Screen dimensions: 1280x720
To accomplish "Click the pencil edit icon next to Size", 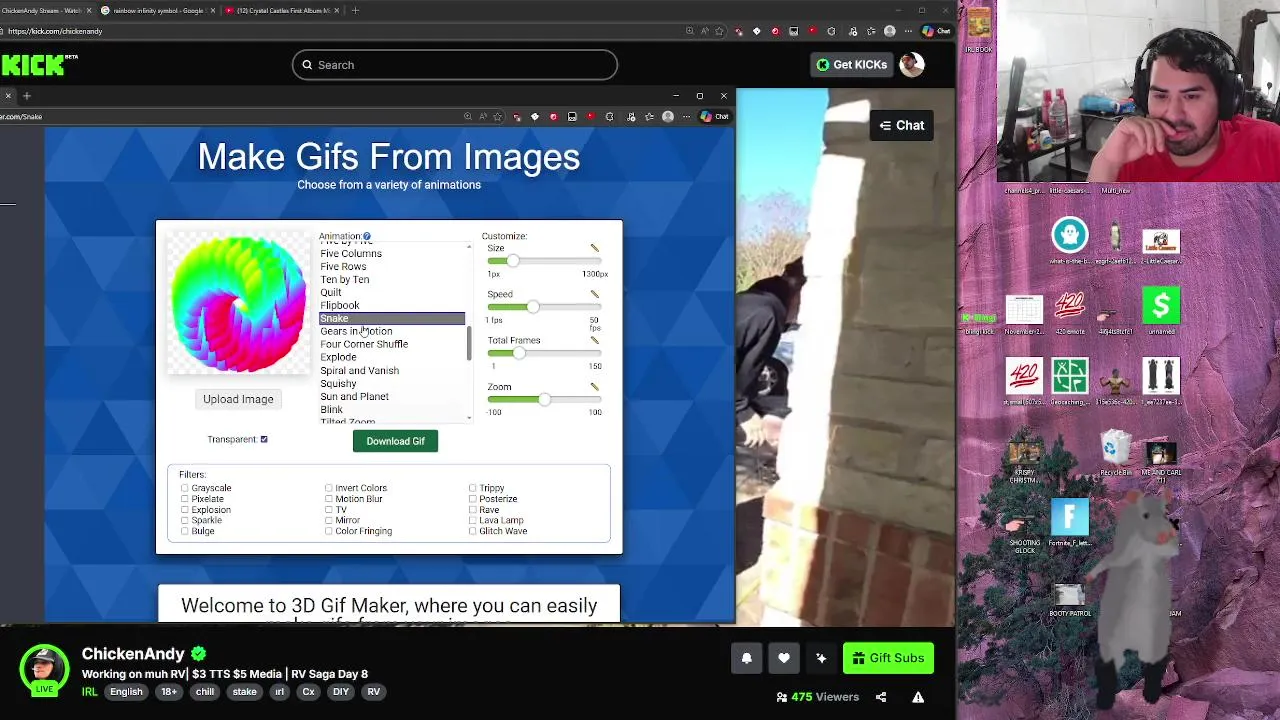I will point(594,248).
